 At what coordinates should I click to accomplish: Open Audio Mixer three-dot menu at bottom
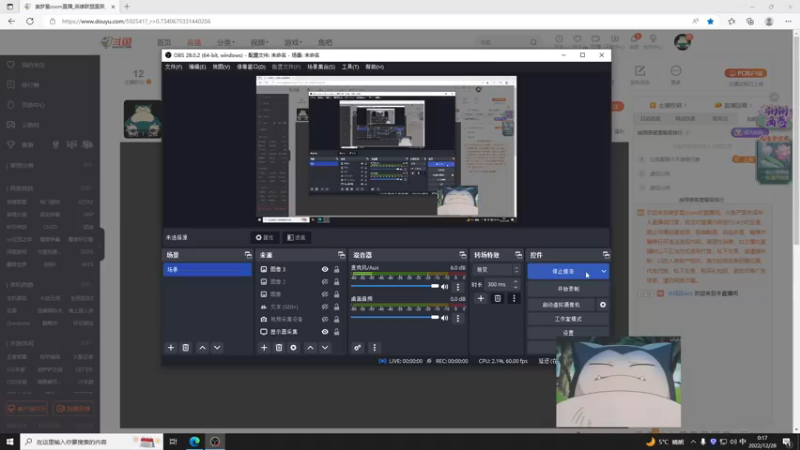[x=374, y=347]
